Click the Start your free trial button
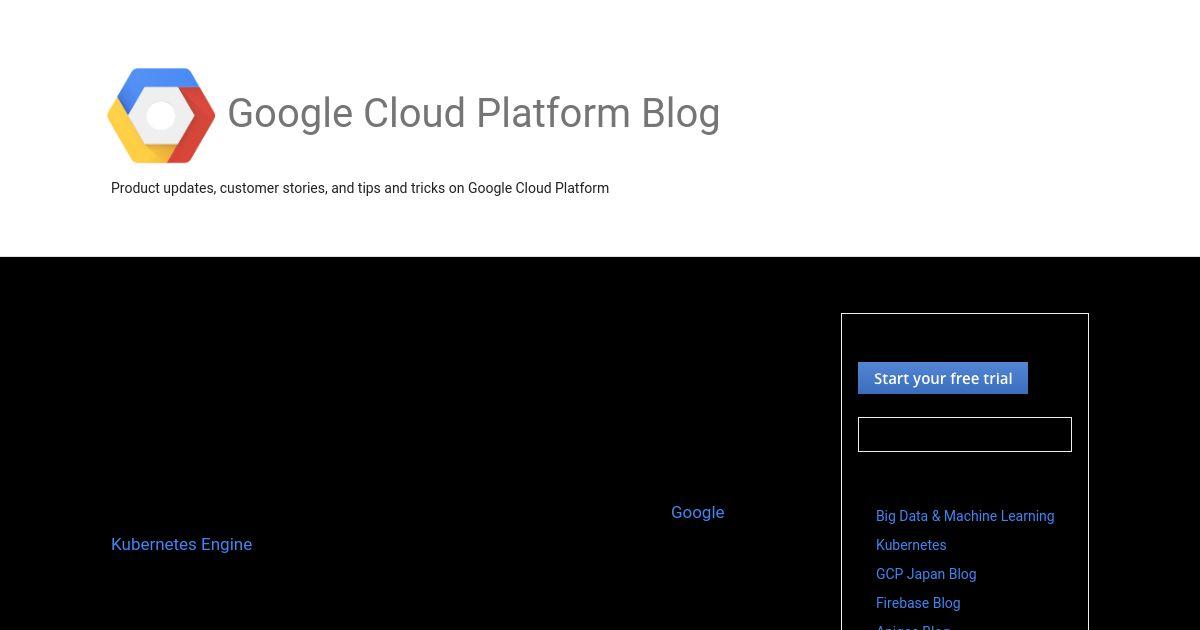1200x630 pixels. click(943, 378)
